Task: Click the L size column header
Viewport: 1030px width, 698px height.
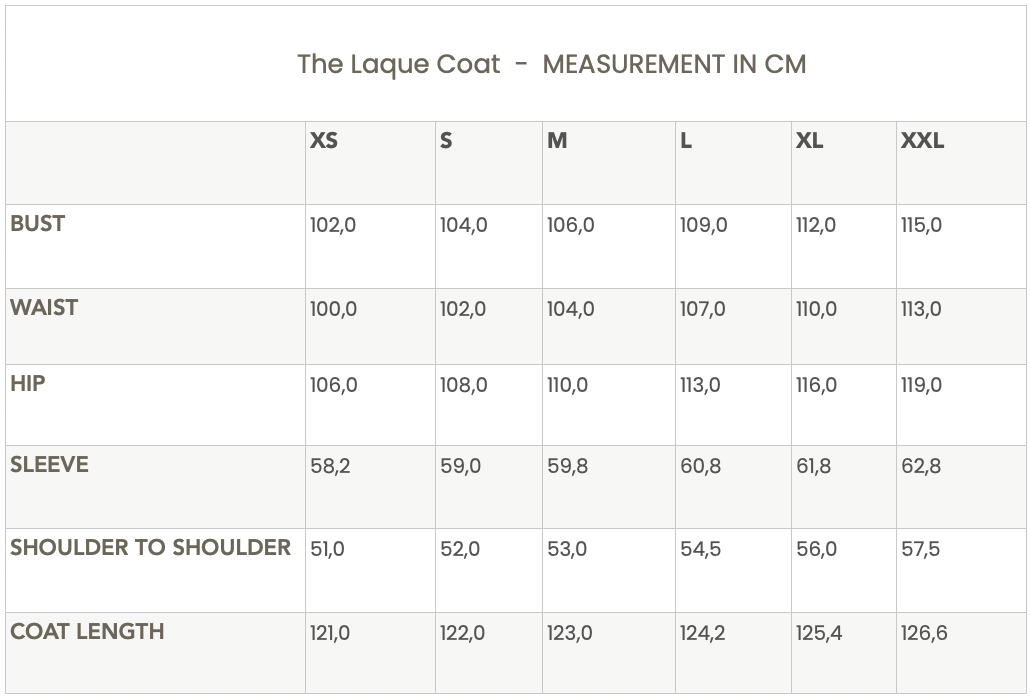Action: point(686,141)
